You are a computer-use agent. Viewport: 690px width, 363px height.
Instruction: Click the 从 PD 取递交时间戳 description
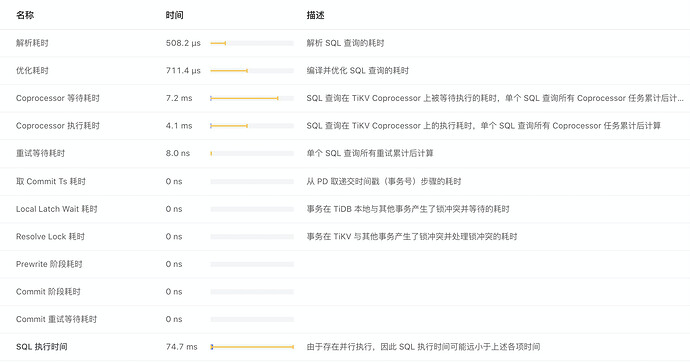click(384, 181)
